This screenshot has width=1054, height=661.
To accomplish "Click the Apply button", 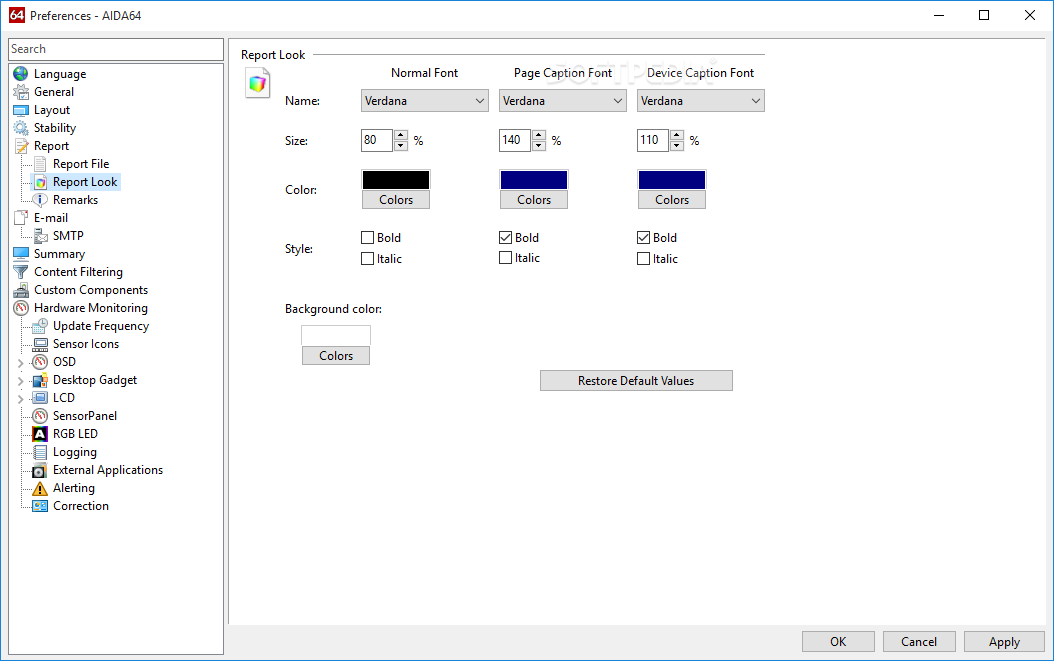I will point(1004,641).
